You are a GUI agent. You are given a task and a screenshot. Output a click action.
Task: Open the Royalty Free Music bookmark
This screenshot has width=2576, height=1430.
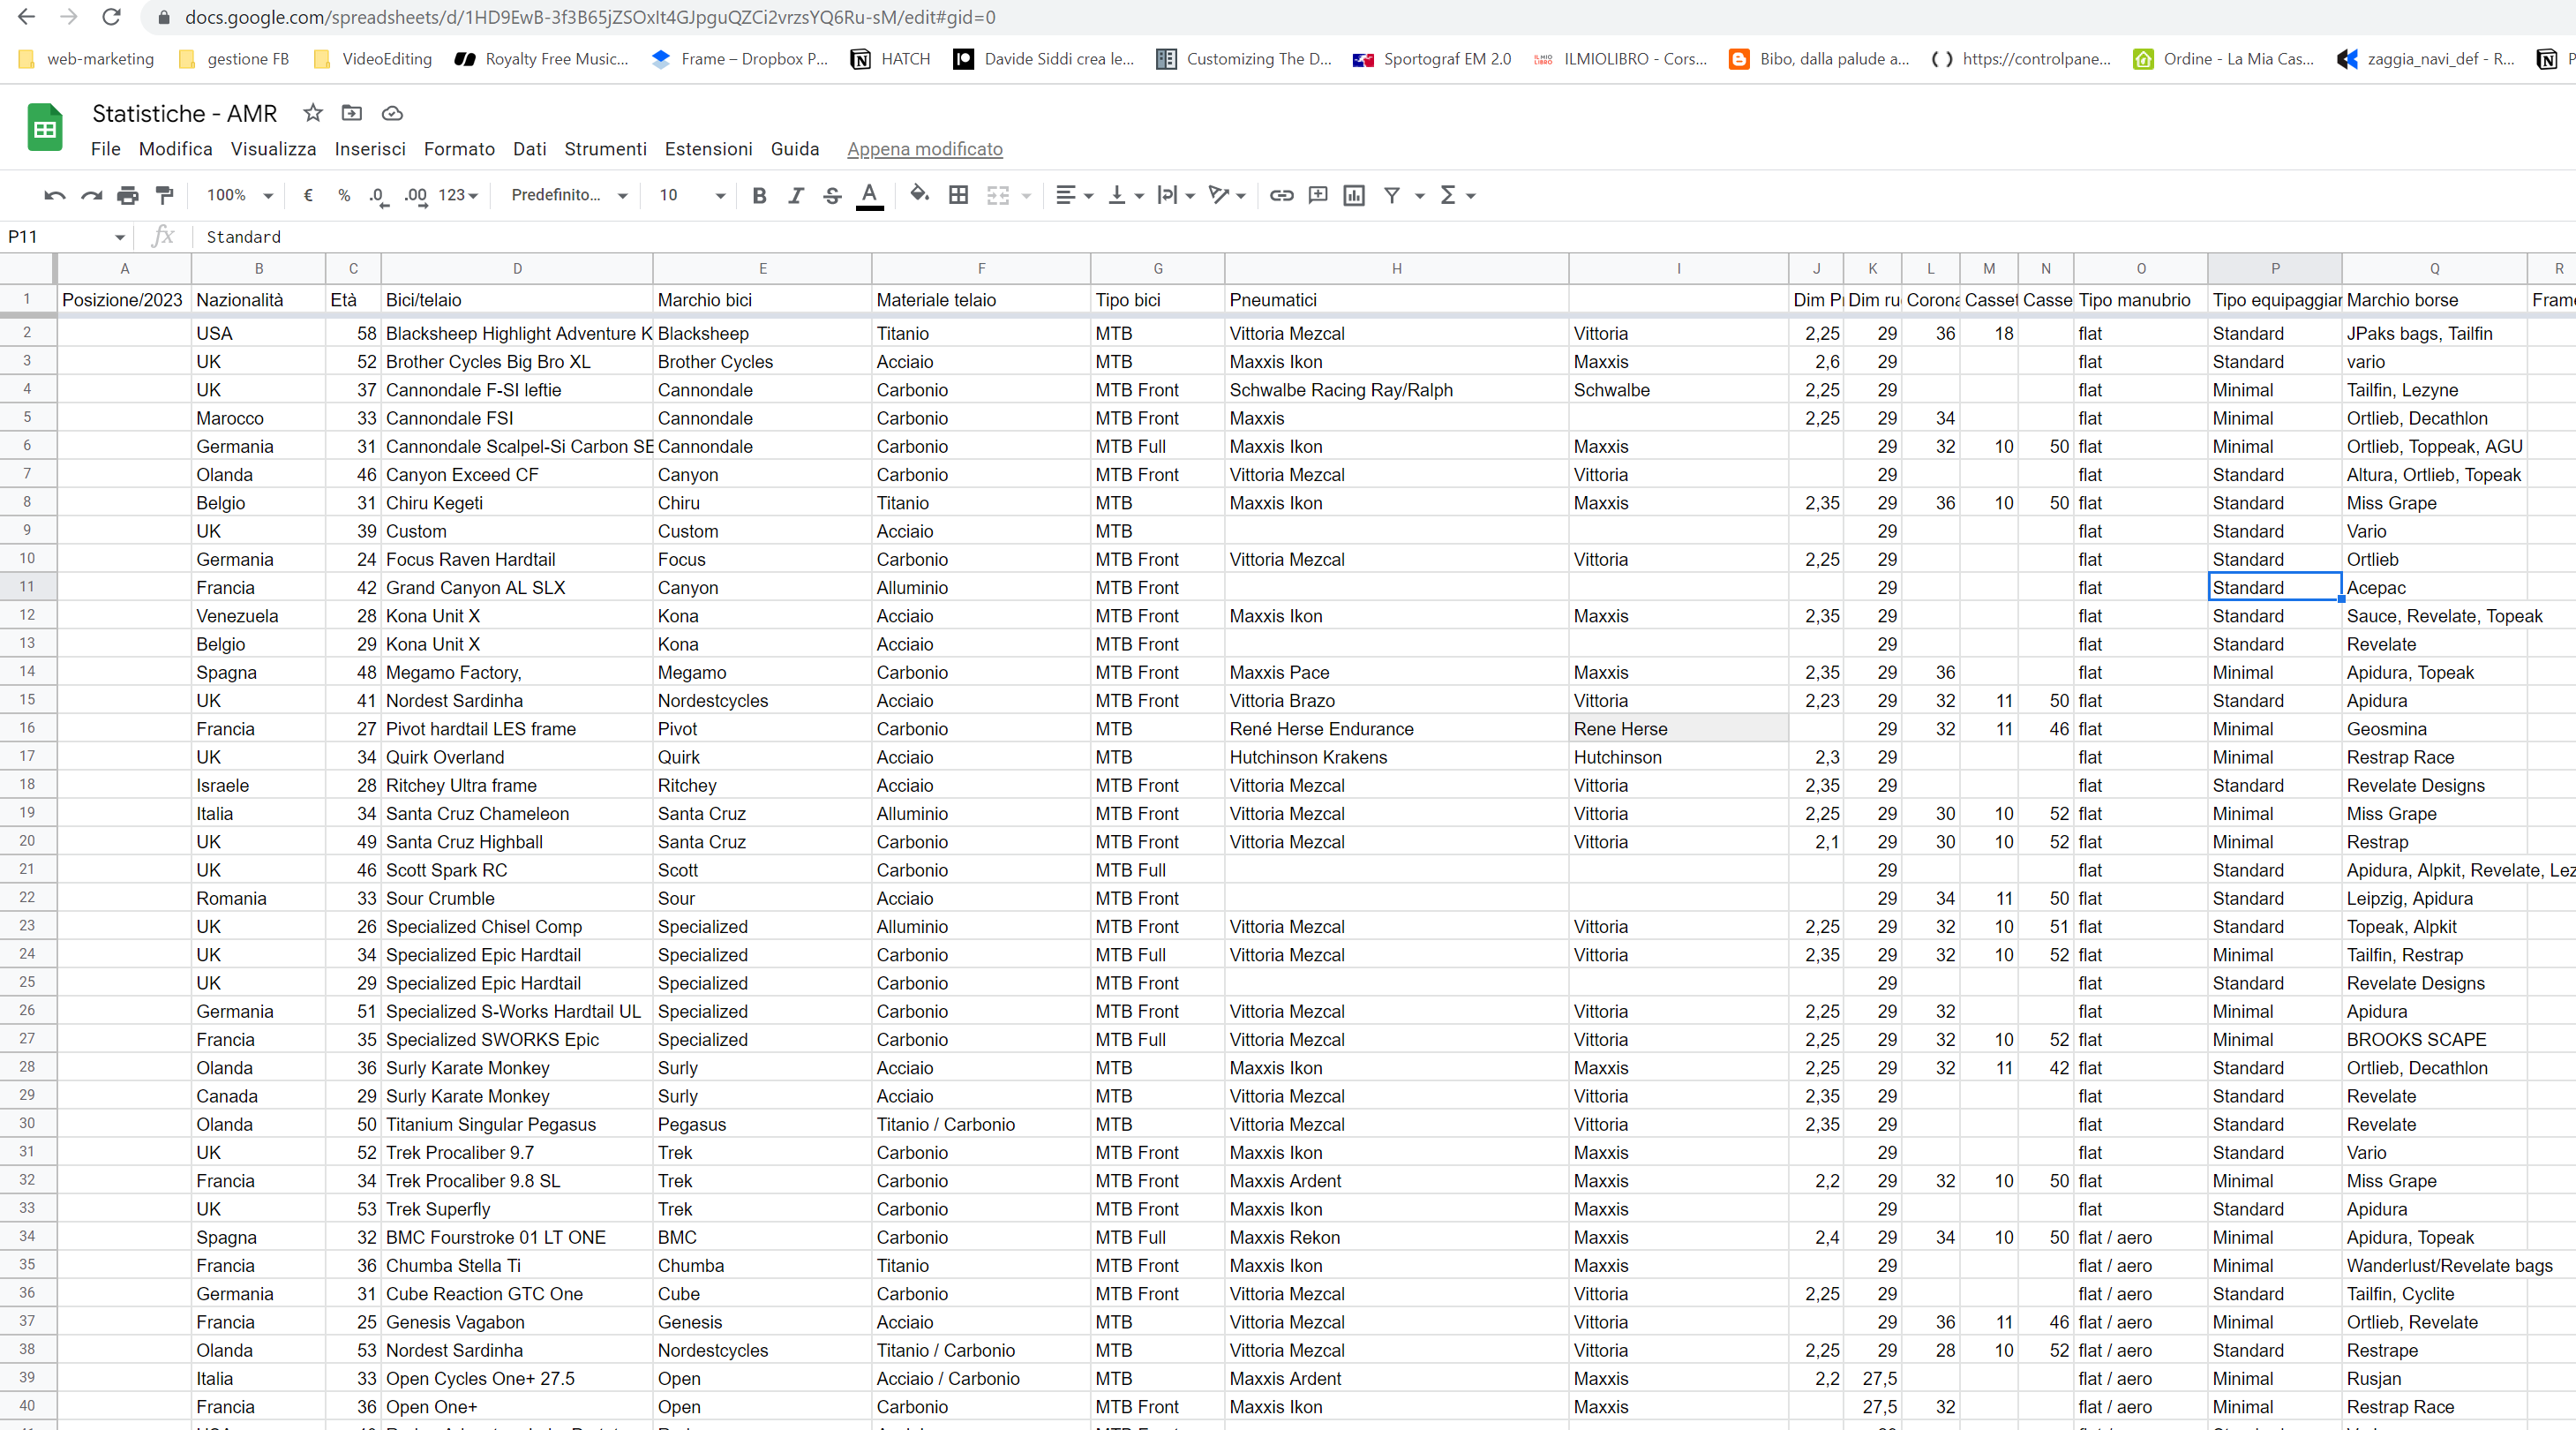[542, 59]
